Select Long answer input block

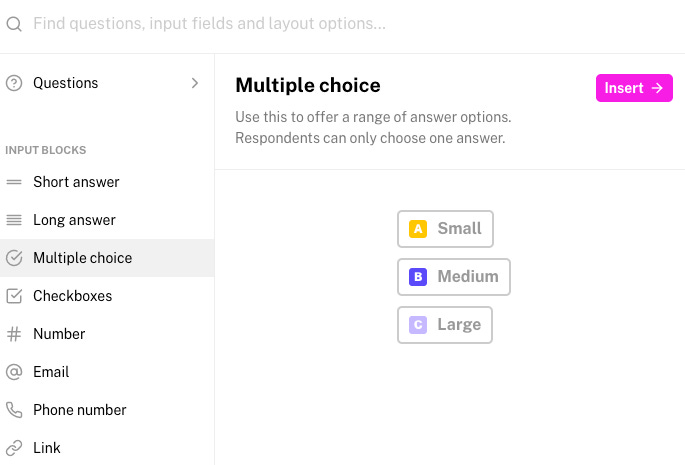(x=74, y=220)
